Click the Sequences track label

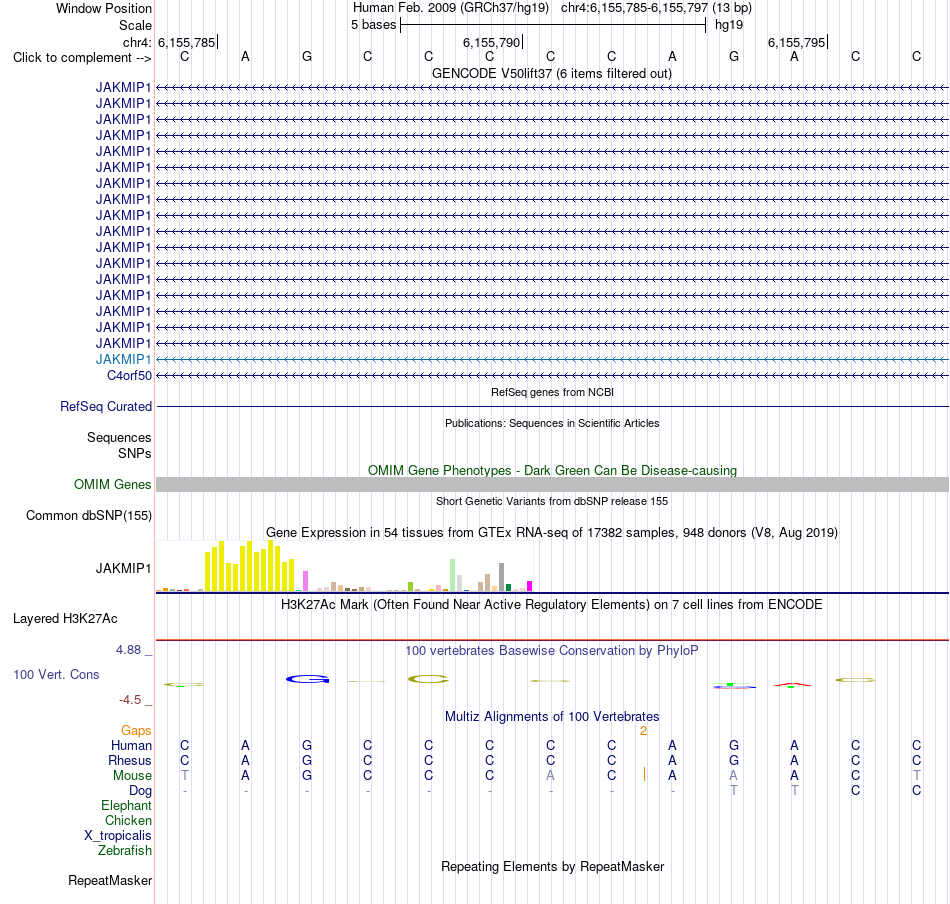[119, 437]
